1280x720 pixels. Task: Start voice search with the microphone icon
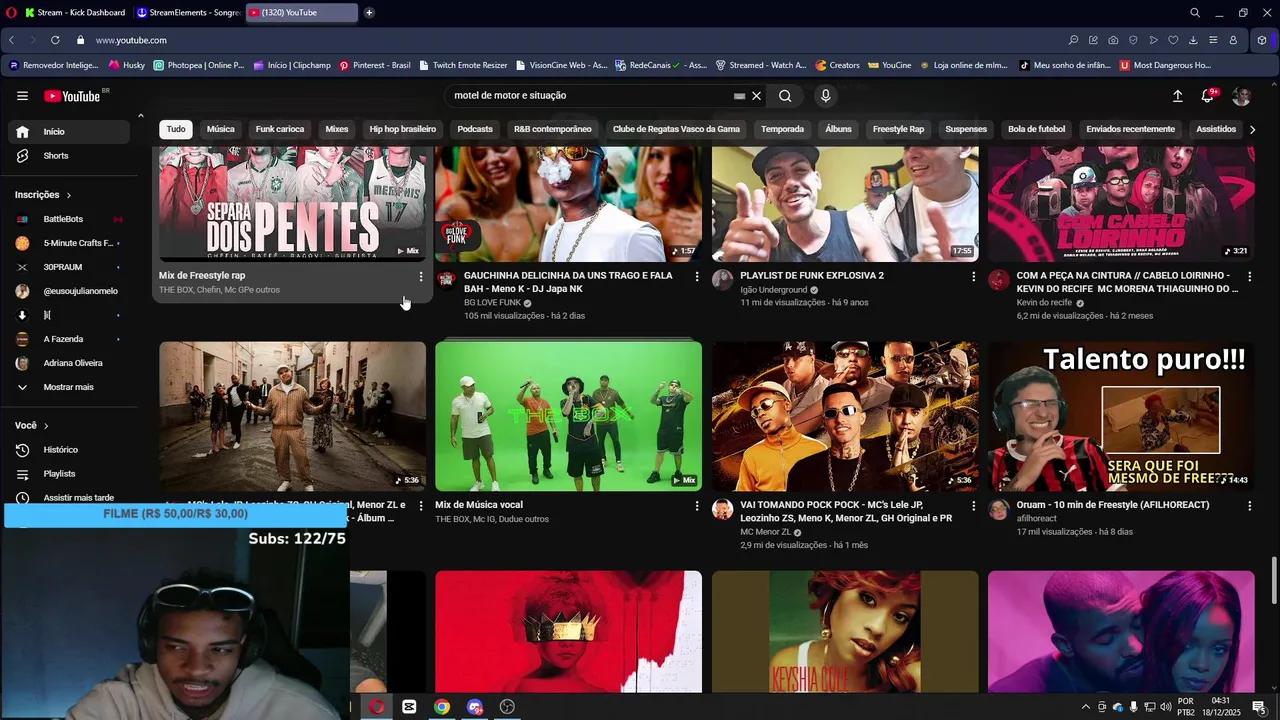tap(825, 96)
